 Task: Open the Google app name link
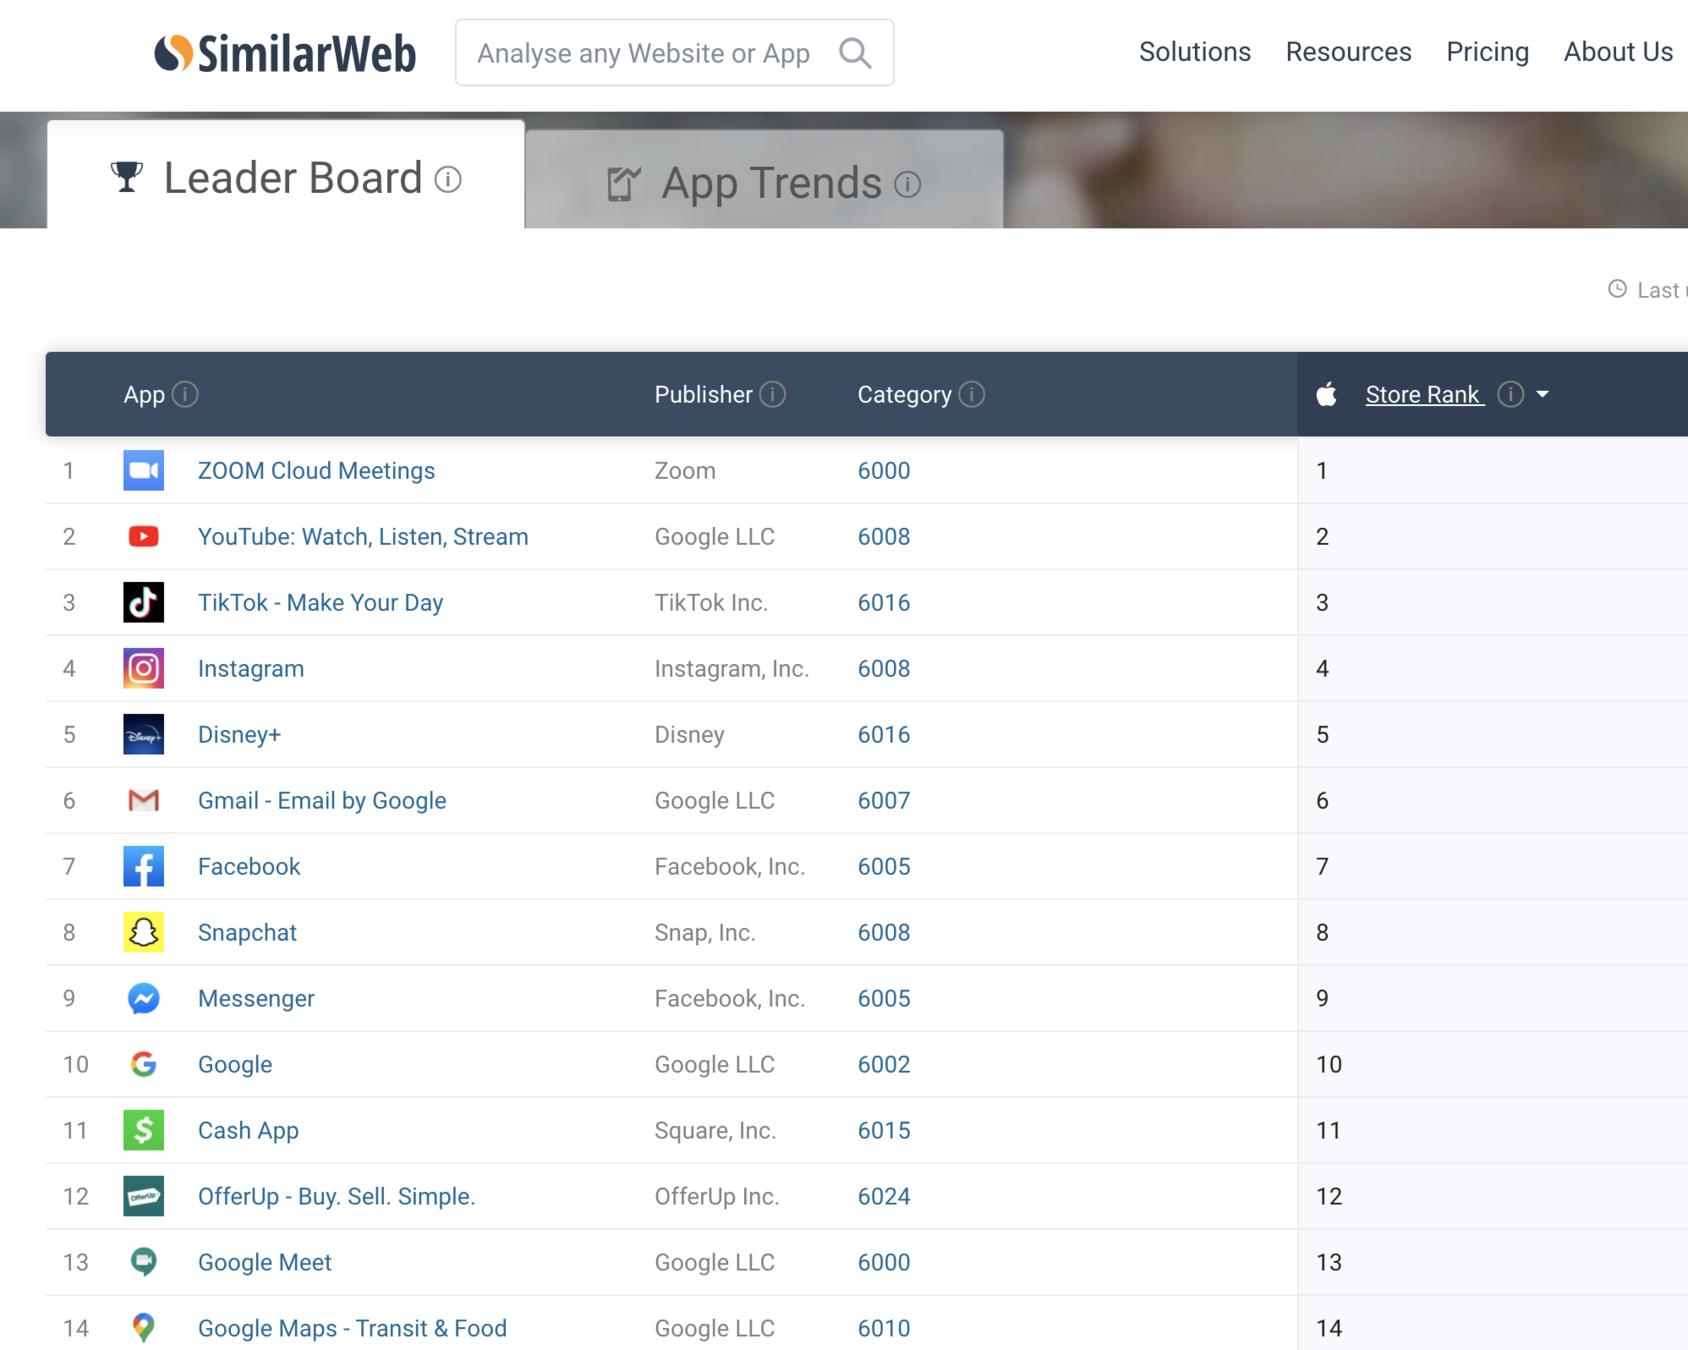[x=235, y=1064]
